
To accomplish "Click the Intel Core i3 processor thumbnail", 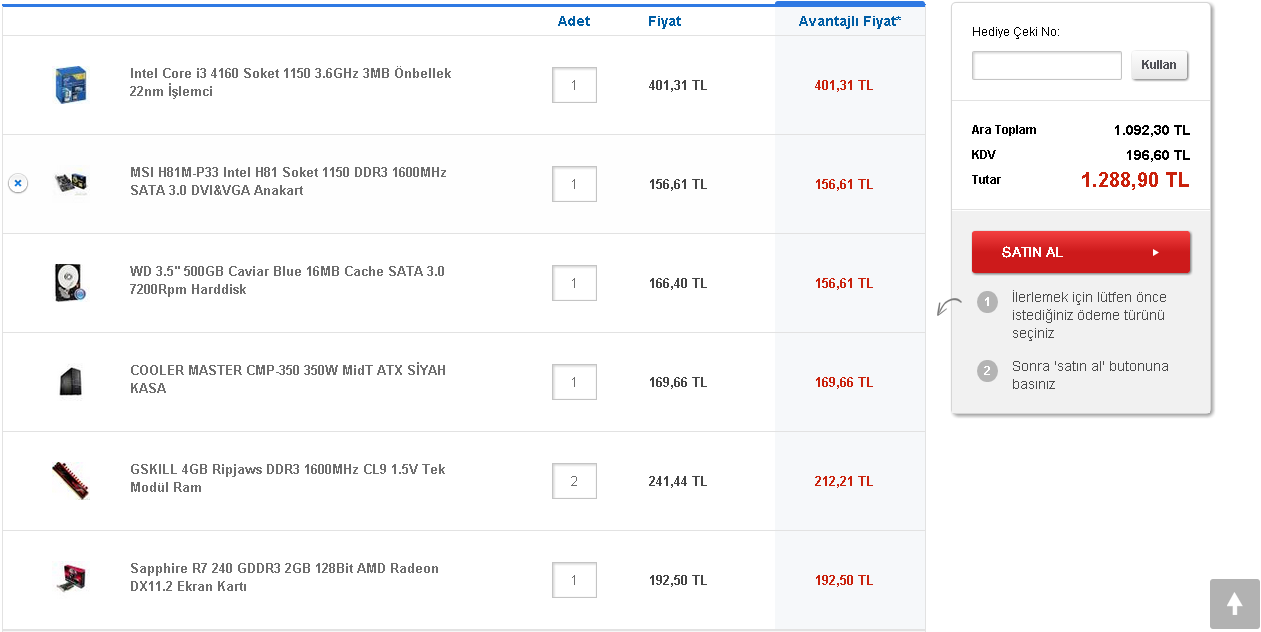I will (71, 85).
